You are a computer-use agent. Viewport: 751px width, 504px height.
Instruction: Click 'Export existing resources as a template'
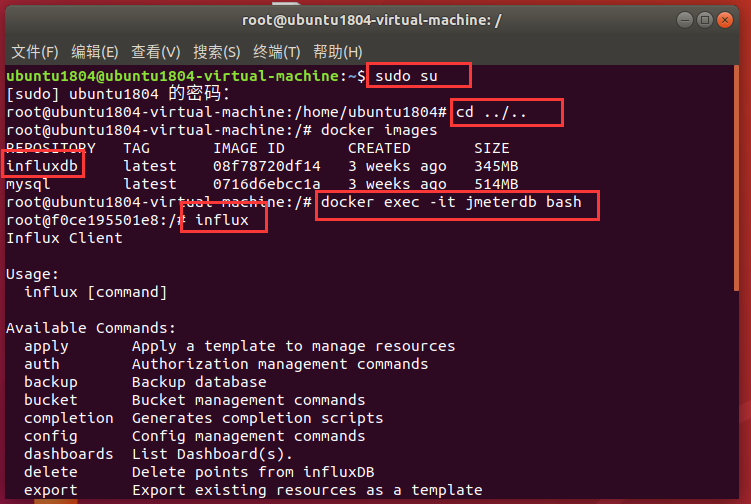coord(307,491)
